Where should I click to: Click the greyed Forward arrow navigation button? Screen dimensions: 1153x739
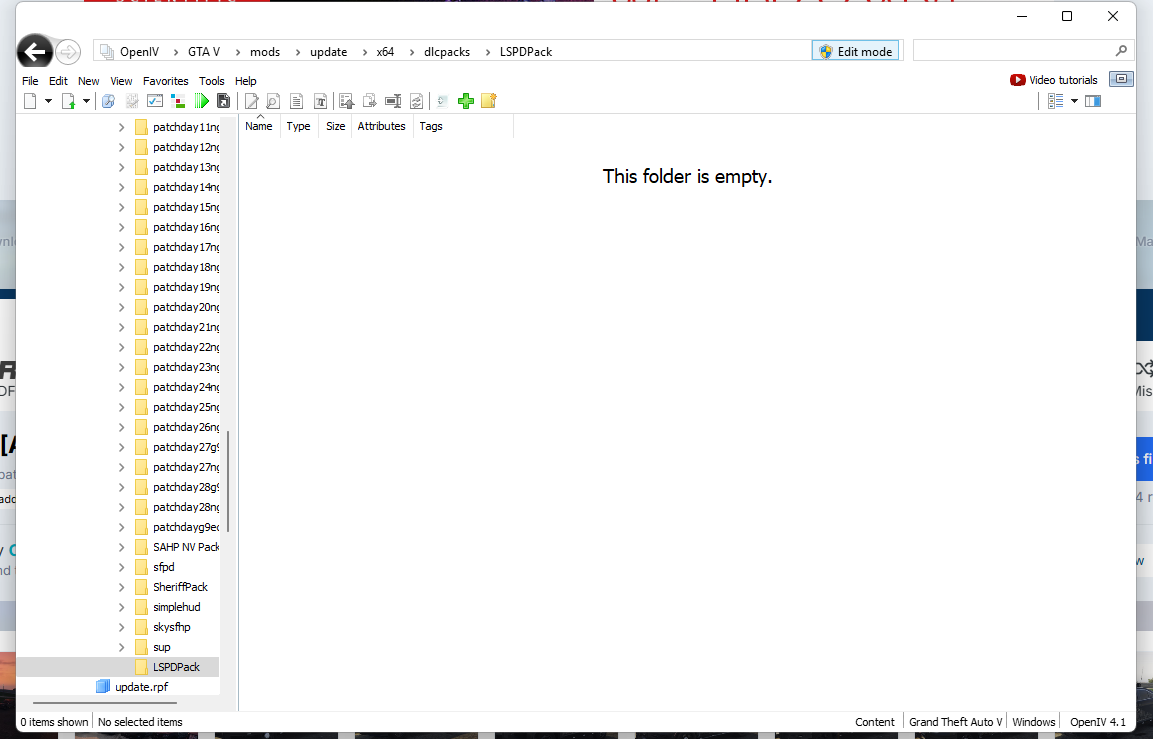pyautogui.click(x=68, y=51)
